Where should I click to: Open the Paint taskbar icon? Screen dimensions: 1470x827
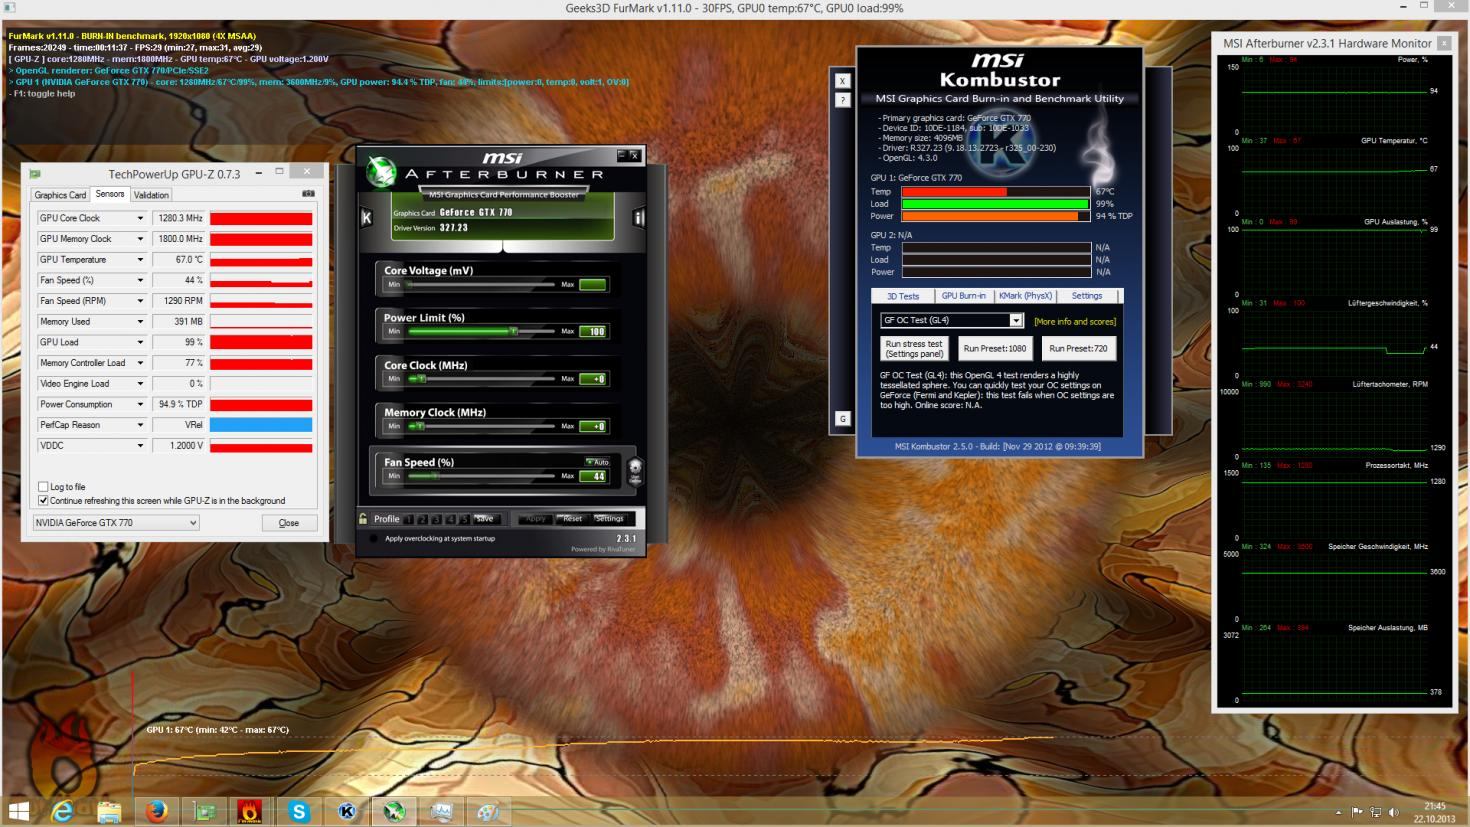point(489,811)
